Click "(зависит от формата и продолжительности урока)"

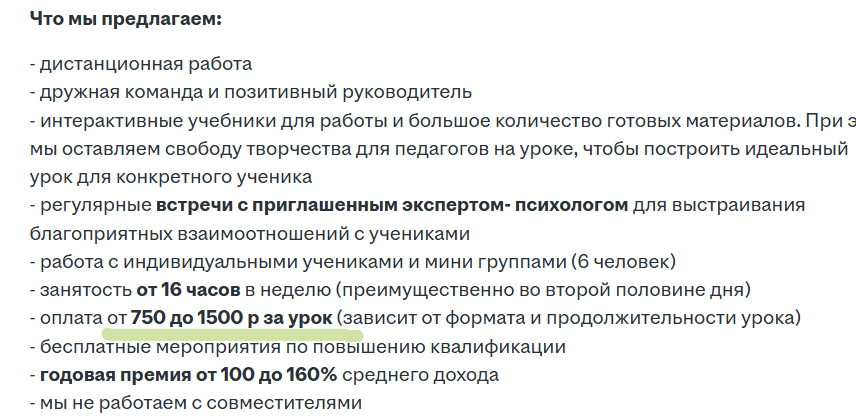[x=568, y=318]
